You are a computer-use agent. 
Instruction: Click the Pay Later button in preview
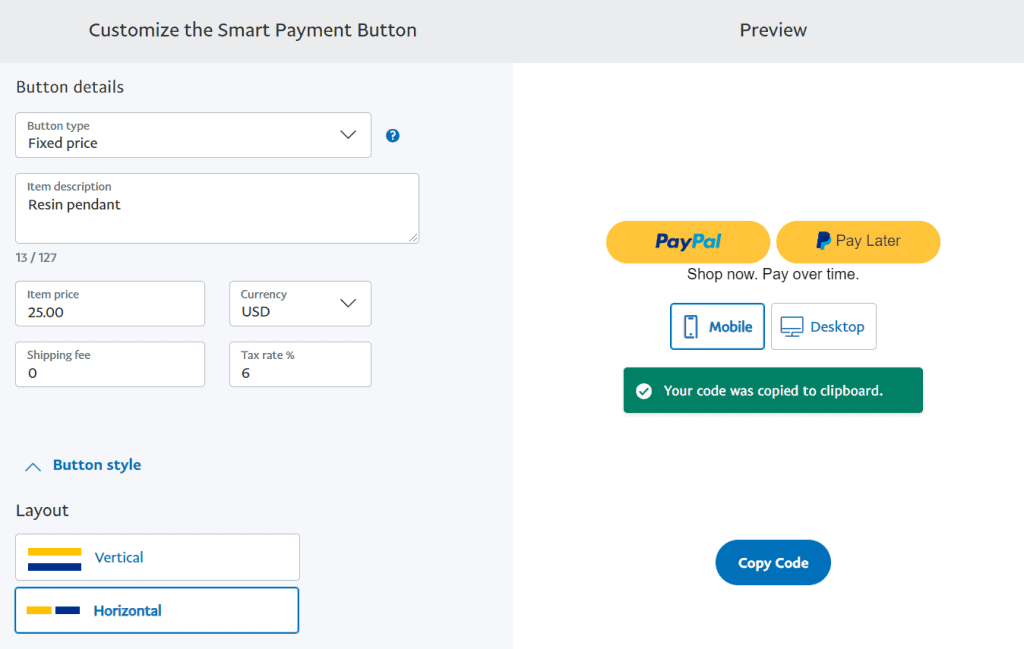point(858,241)
